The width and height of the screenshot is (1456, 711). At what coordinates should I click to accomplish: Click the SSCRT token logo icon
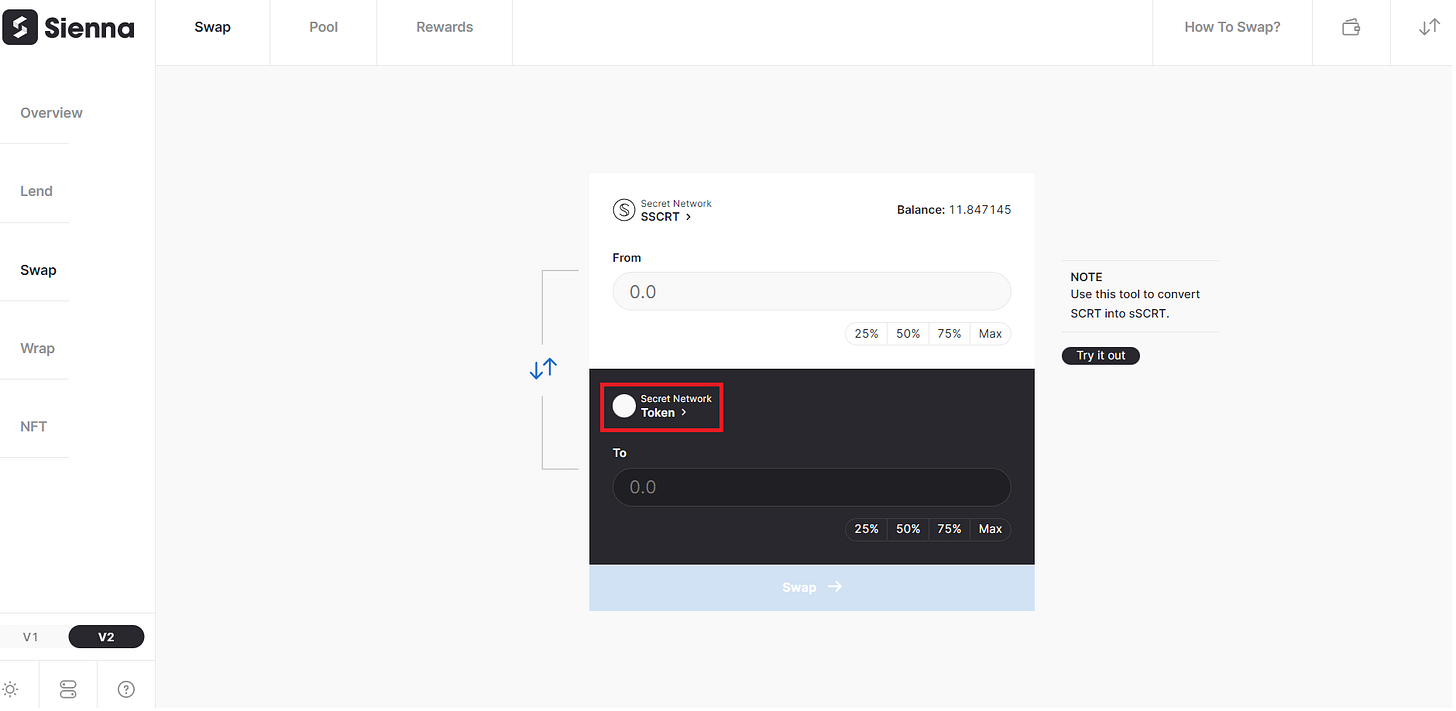[624, 210]
